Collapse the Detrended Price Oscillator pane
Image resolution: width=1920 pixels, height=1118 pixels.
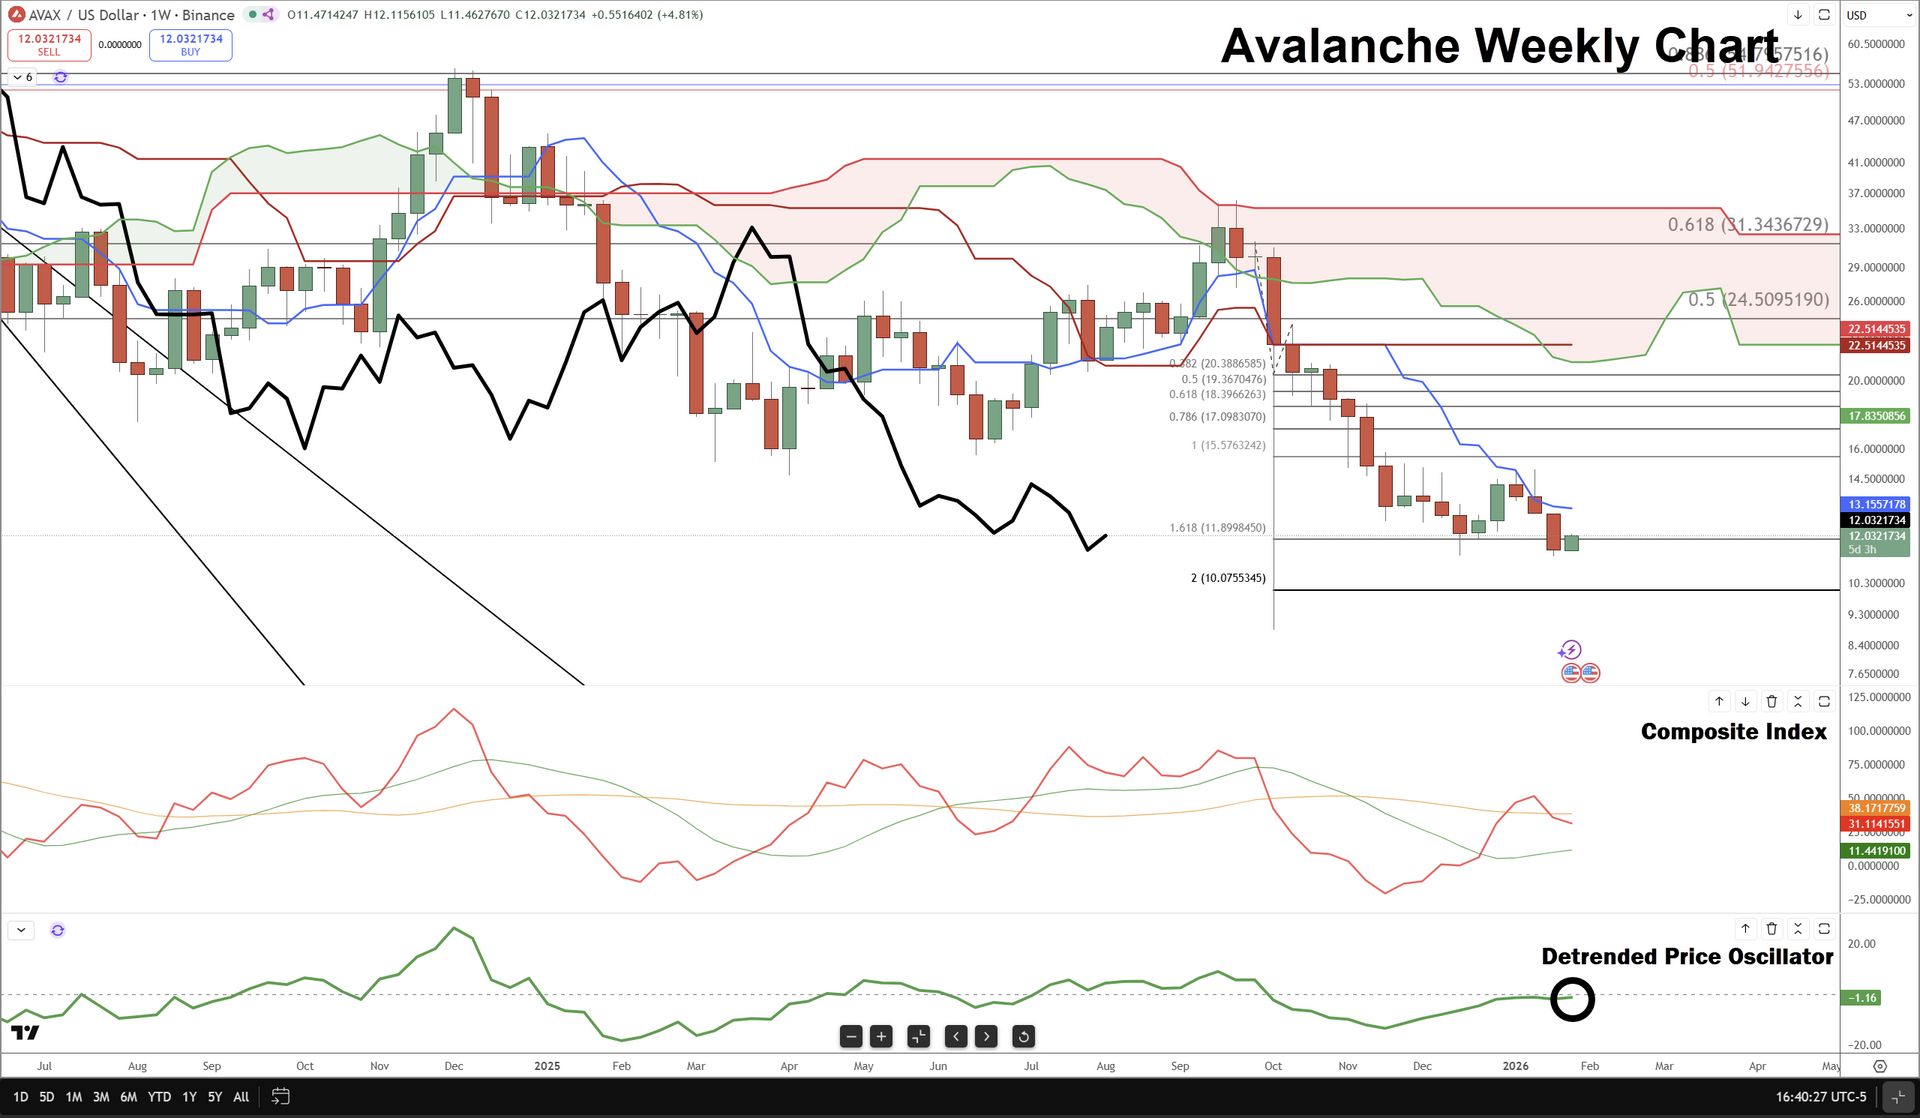click(1797, 929)
